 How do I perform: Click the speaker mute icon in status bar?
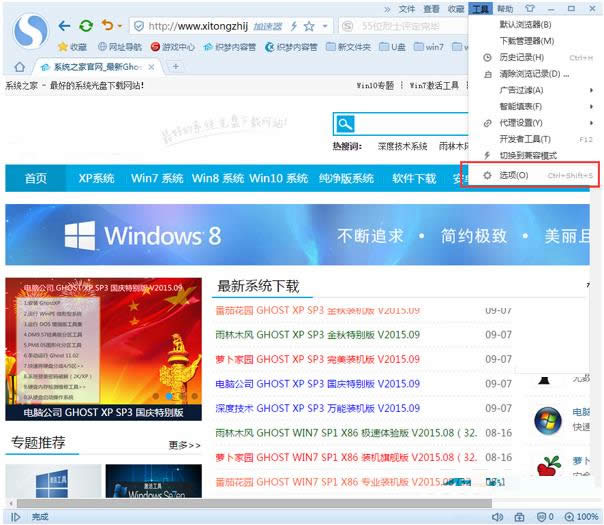coord(497,517)
